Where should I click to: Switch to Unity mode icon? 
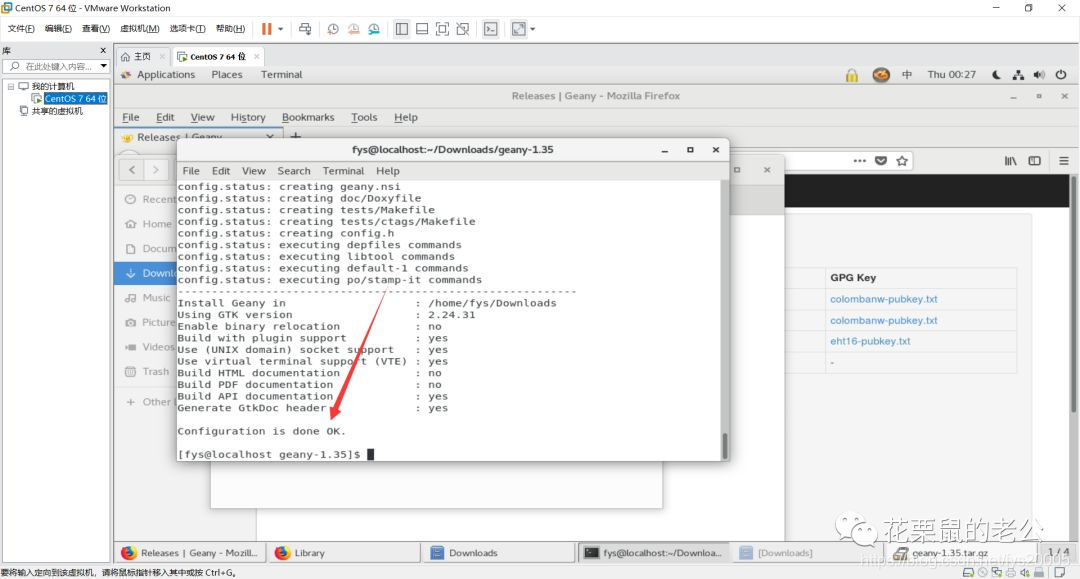463,29
